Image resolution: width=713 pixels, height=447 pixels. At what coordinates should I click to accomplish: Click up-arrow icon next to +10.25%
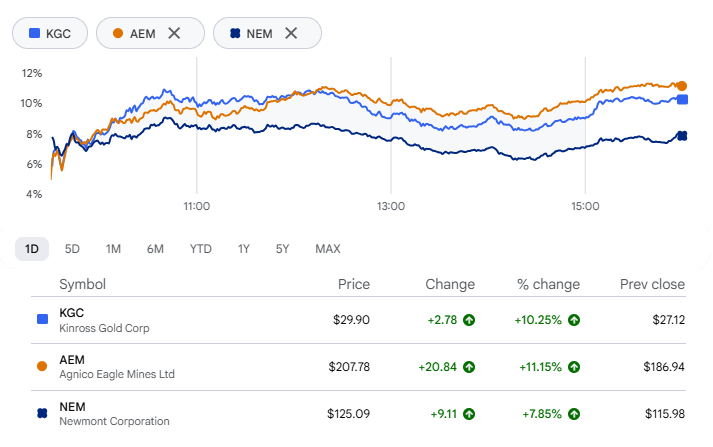pyautogui.click(x=574, y=320)
